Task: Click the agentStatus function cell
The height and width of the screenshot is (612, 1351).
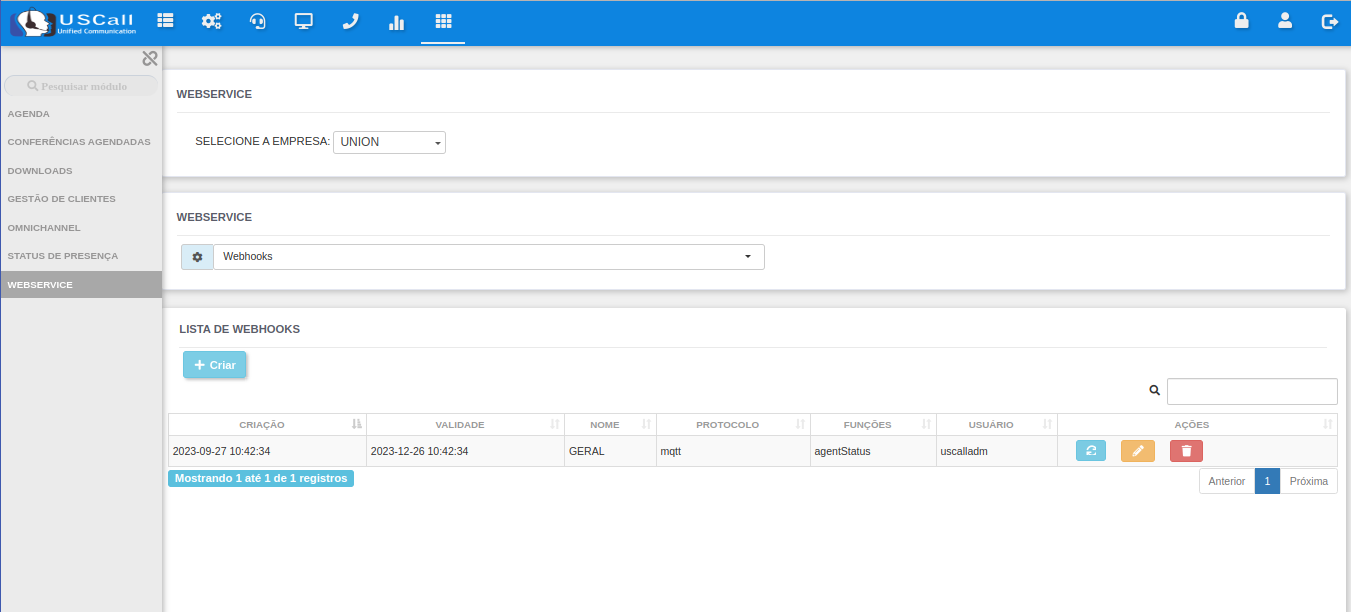Action: pyautogui.click(x=873, y=451)
